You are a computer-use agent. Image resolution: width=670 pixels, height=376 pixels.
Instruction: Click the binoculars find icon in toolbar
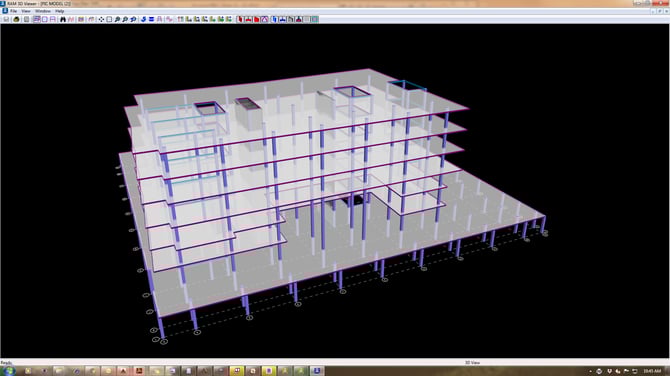coord(62,19)
